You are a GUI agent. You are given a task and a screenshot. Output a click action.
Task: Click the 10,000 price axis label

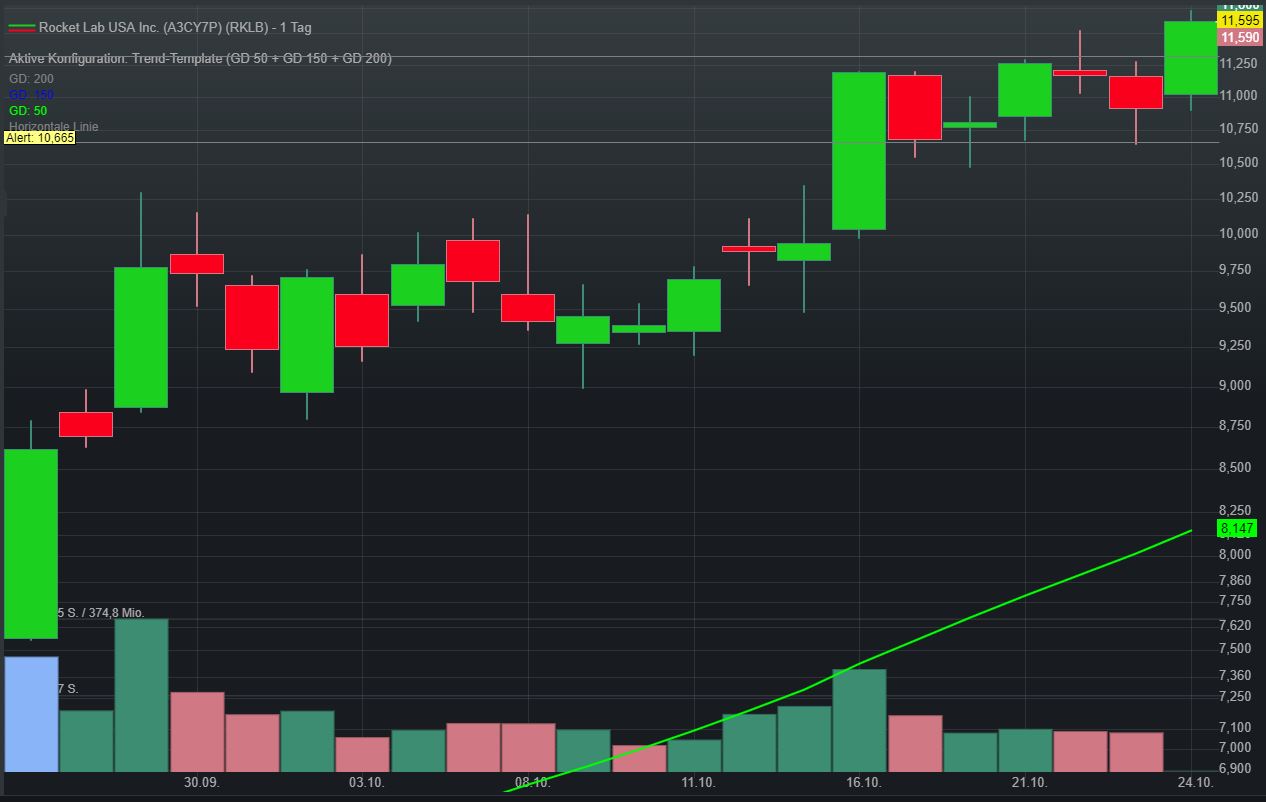(1238, 234)
